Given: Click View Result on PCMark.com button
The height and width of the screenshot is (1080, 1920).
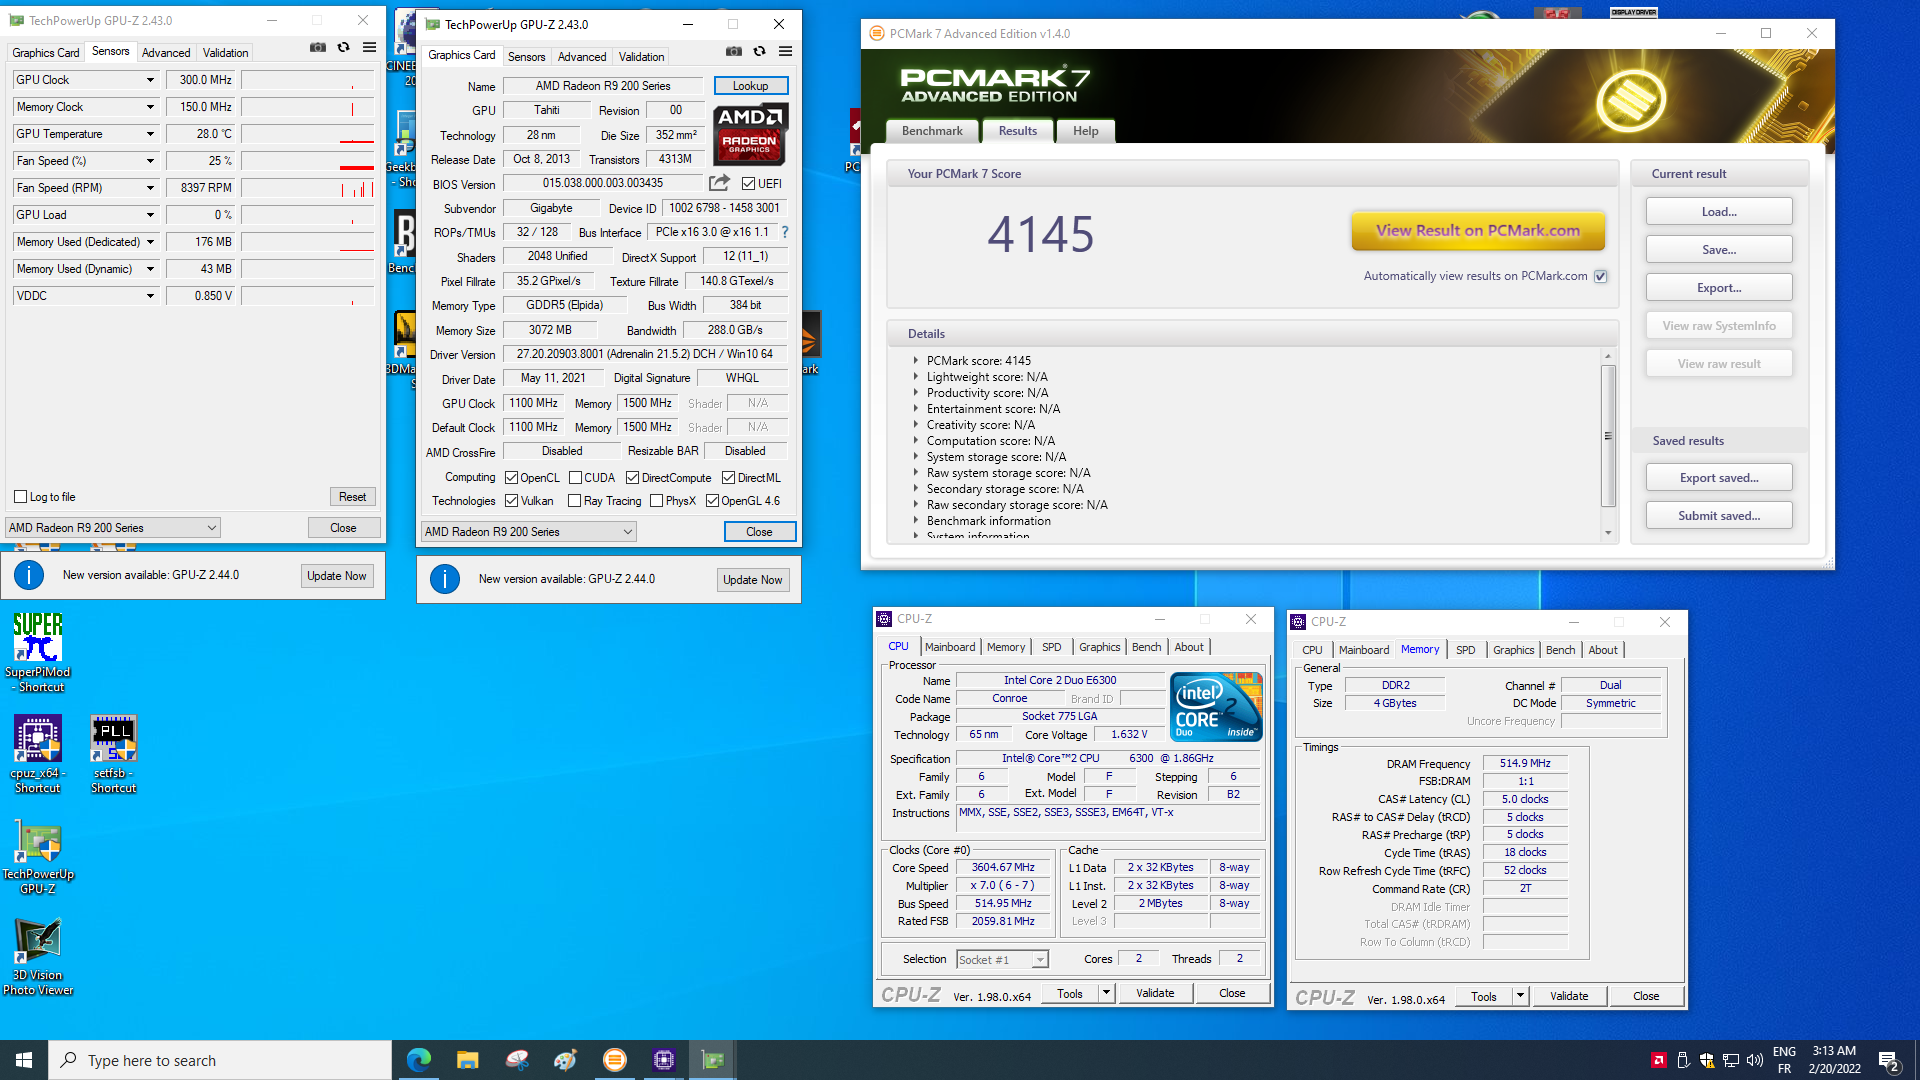Looking at the screenshot, I should 1478,231.
